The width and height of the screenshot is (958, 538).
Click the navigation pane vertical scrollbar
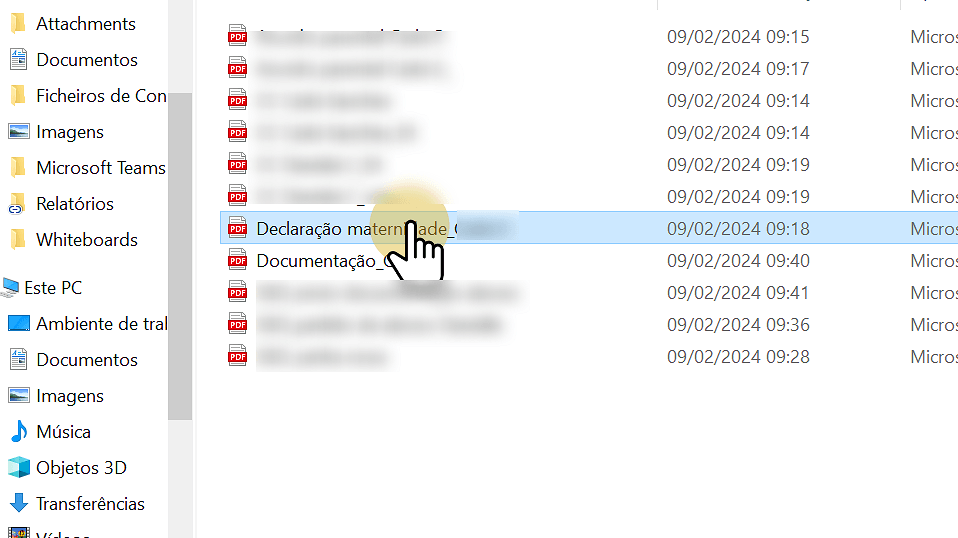tap(180, 256)
